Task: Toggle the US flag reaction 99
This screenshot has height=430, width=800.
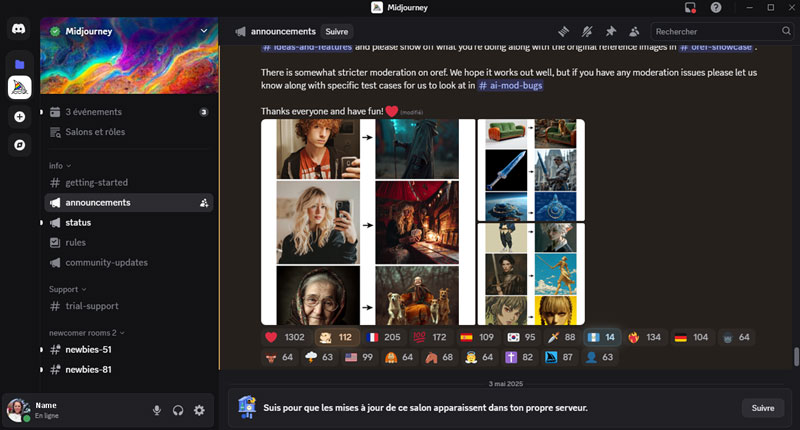Action: (x=359, y=357)
